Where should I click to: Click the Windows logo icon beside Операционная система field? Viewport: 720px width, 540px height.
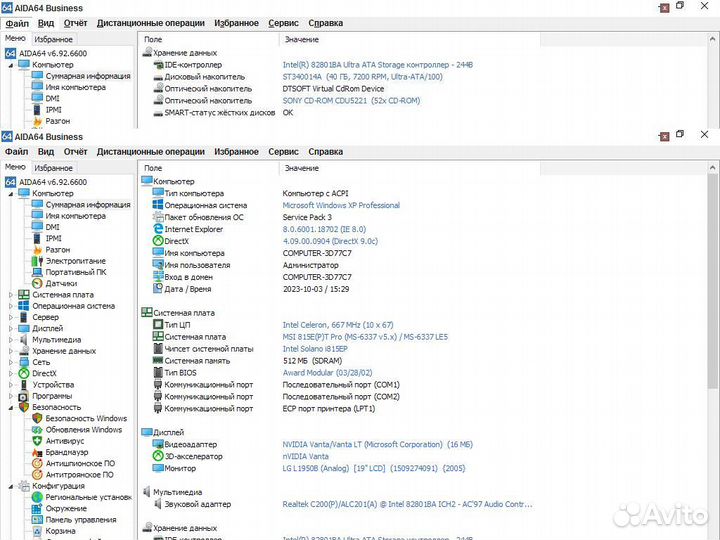pyautogui.click(x=158, y=205)
